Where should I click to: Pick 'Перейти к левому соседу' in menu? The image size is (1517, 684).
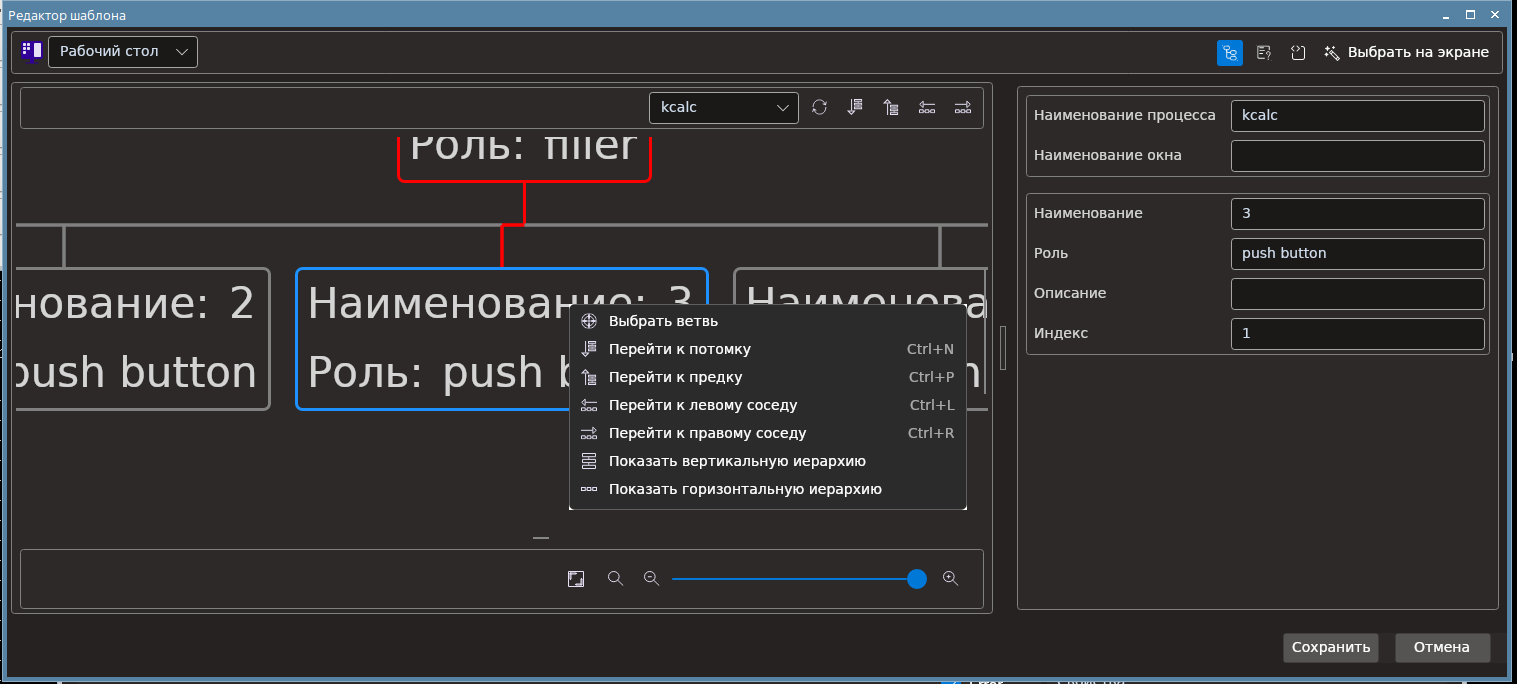tap(768, 405)
